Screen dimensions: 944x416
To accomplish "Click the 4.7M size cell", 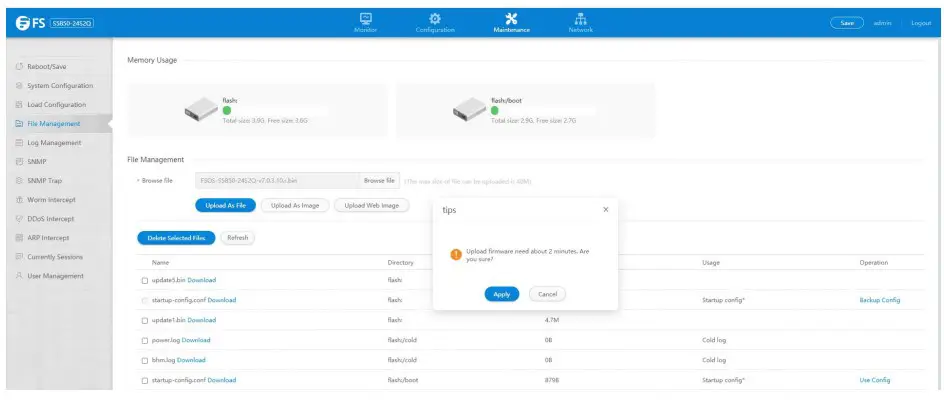I will (x=549, y=320).
